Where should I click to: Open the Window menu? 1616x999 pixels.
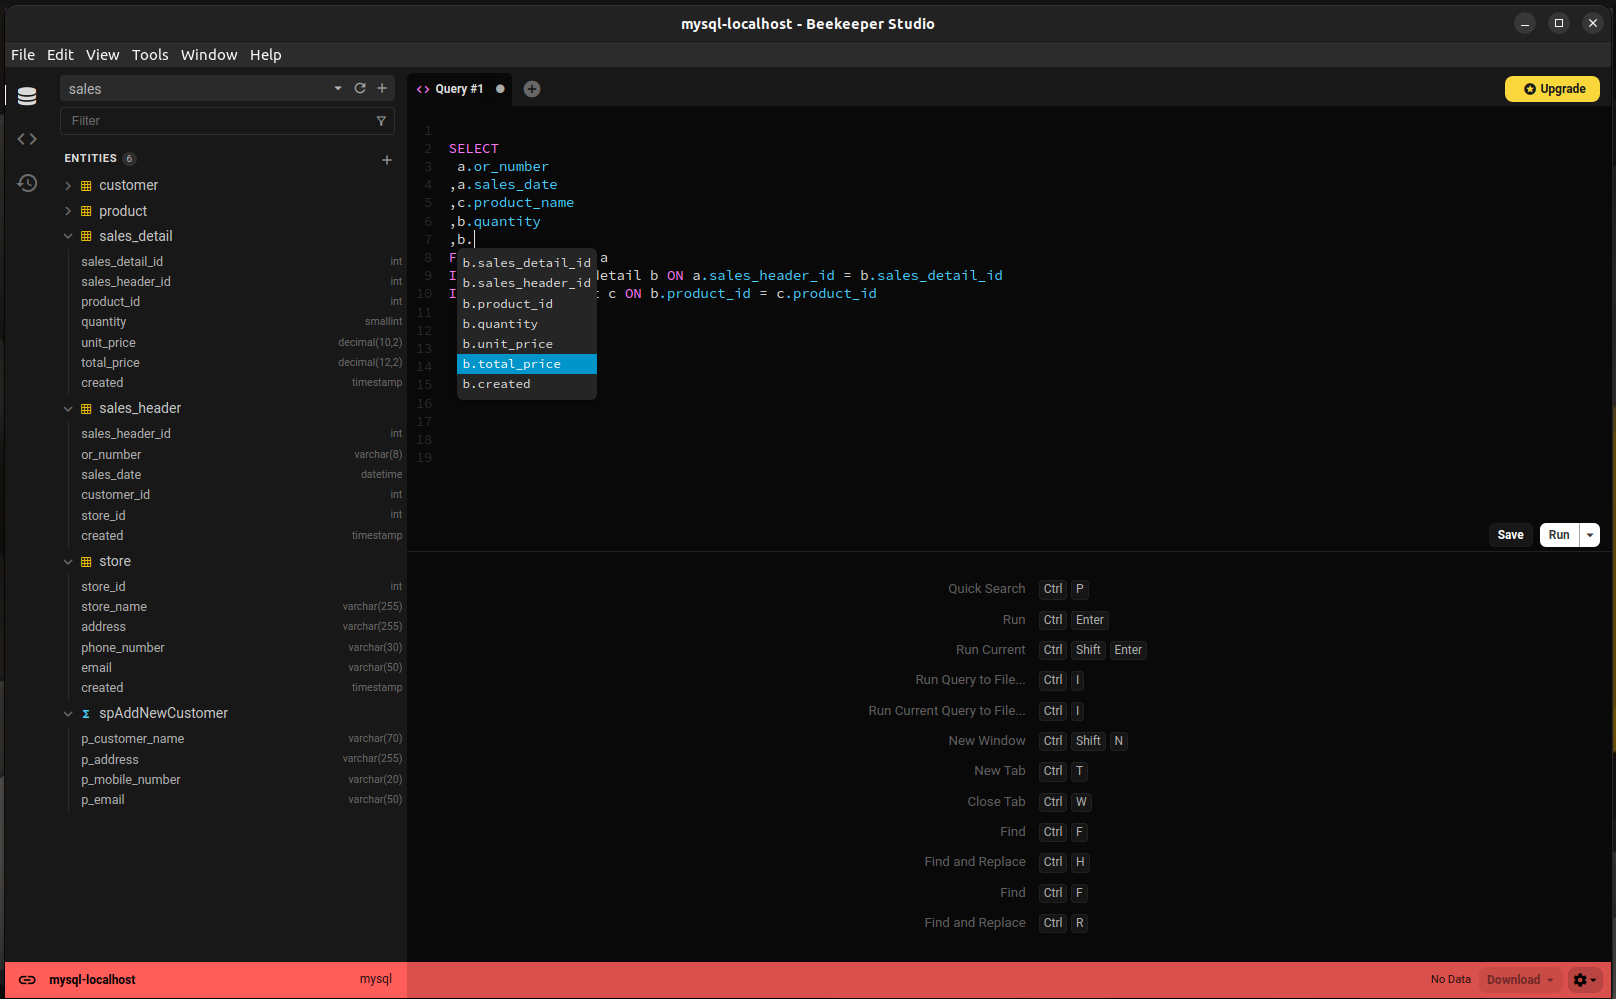[x=209, y=55]
